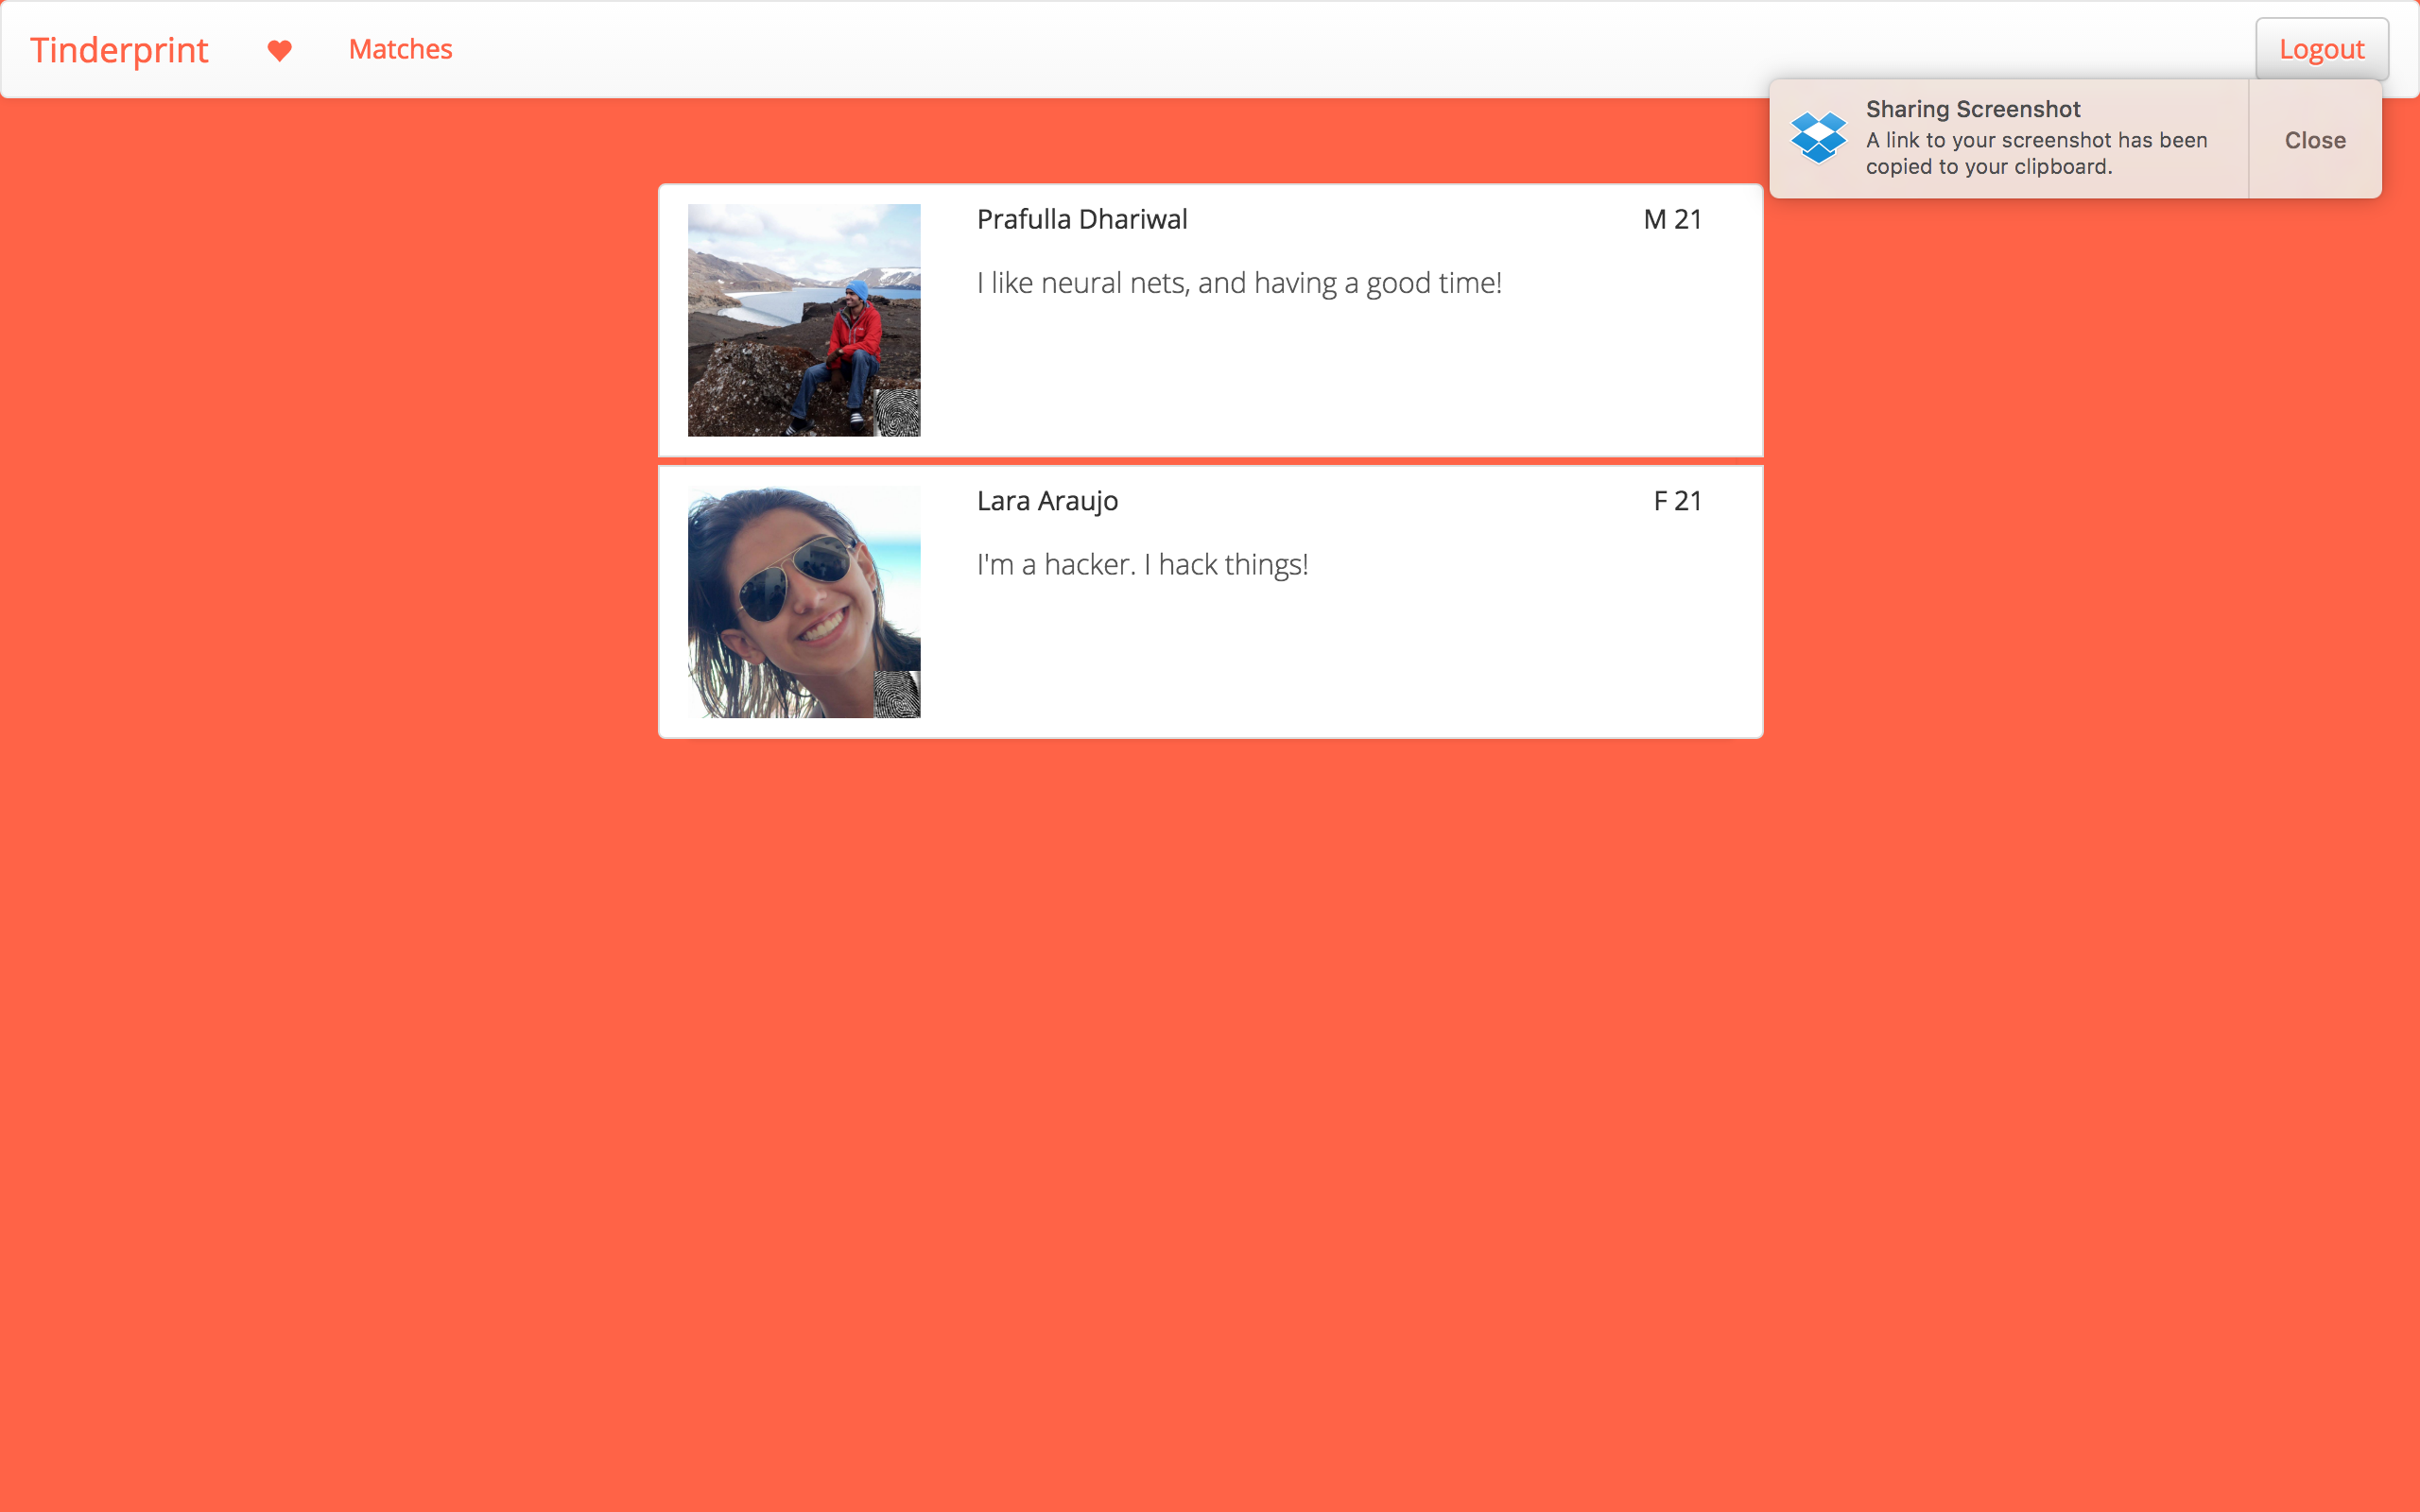Viewport: 2420px width, 1512px height.
Task: Close the Sharing Screenshot notification
Action: 2314,140
